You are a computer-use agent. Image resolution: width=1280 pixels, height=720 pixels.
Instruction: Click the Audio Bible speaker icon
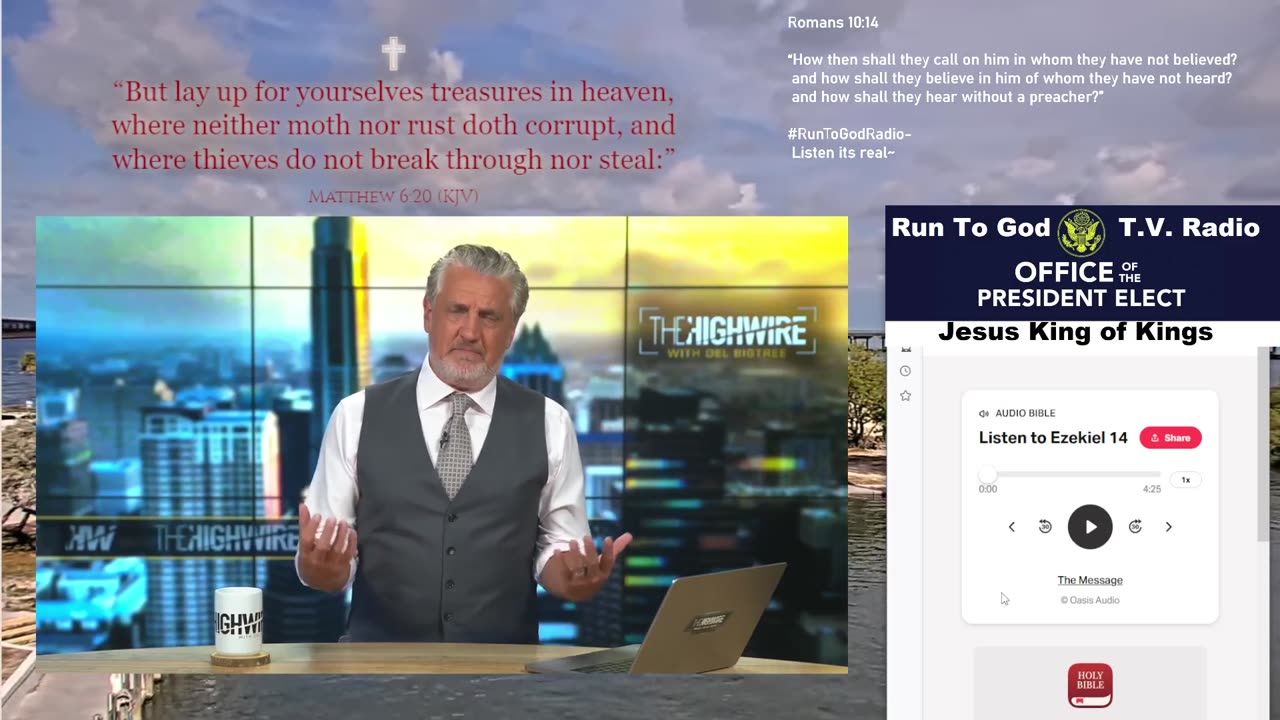pos(984,413)
